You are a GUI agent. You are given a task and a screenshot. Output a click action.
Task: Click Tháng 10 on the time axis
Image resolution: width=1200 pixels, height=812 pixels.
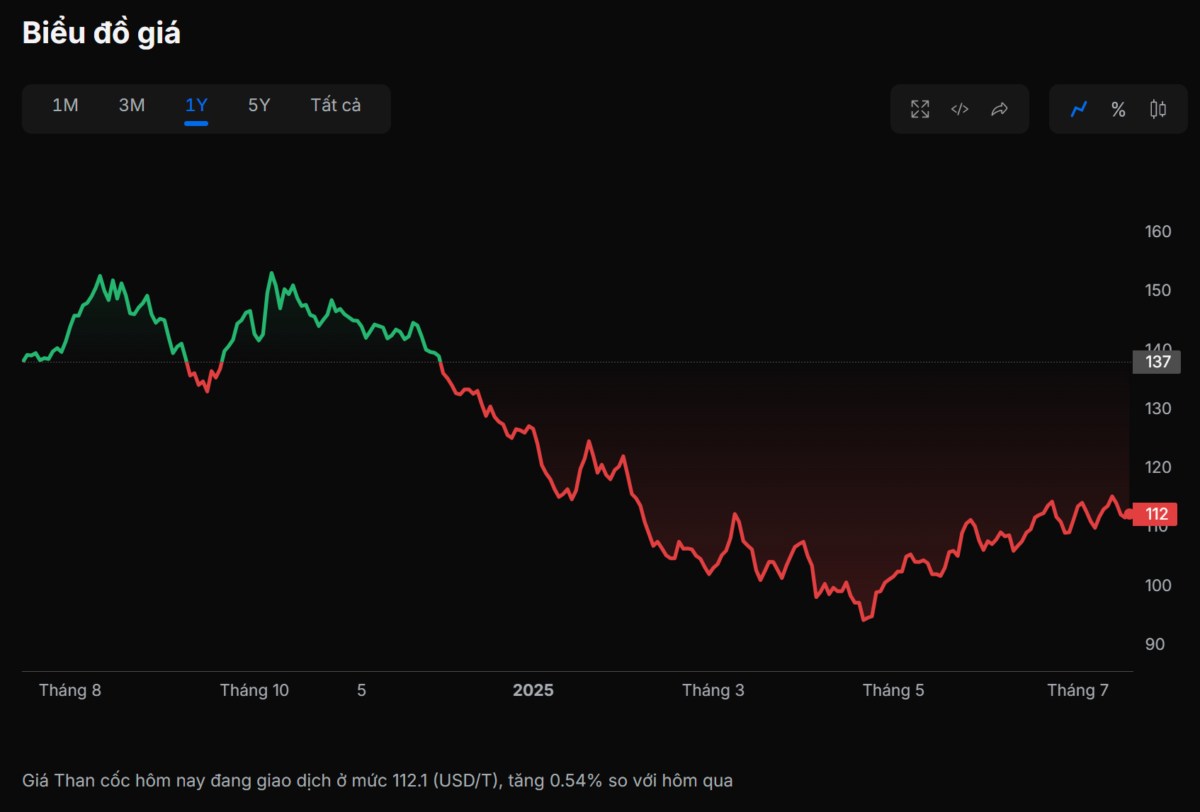tap(254, 690)
